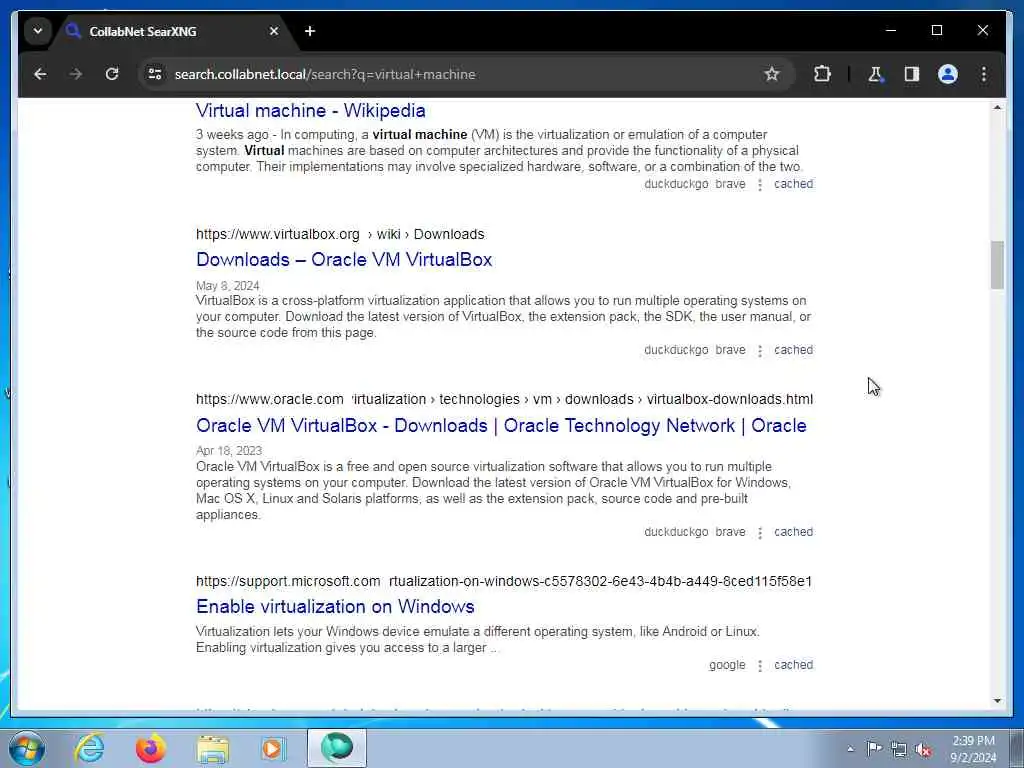
Task: Click the vertical scrollbar thumb
Action: click(997, 264)
